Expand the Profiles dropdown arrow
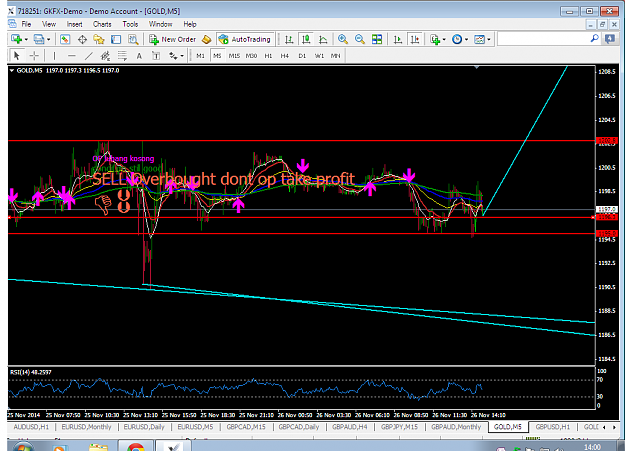Screen dimensions: 625x451 click(x=49, y=39)
